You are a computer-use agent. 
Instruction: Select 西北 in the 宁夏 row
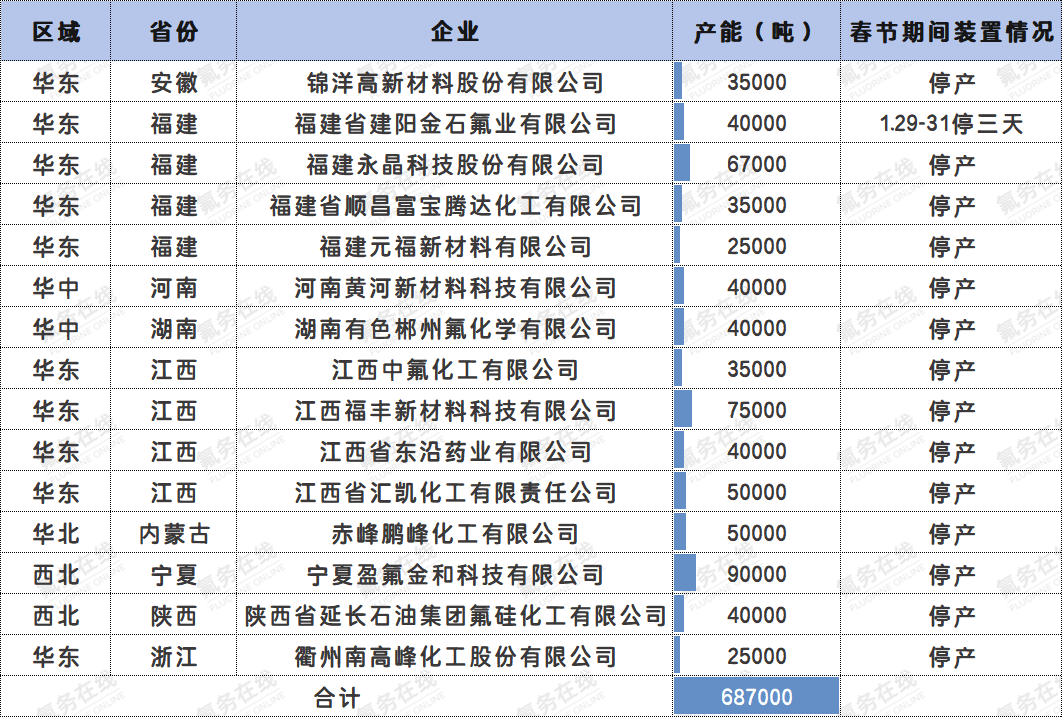tap(56, 575)
